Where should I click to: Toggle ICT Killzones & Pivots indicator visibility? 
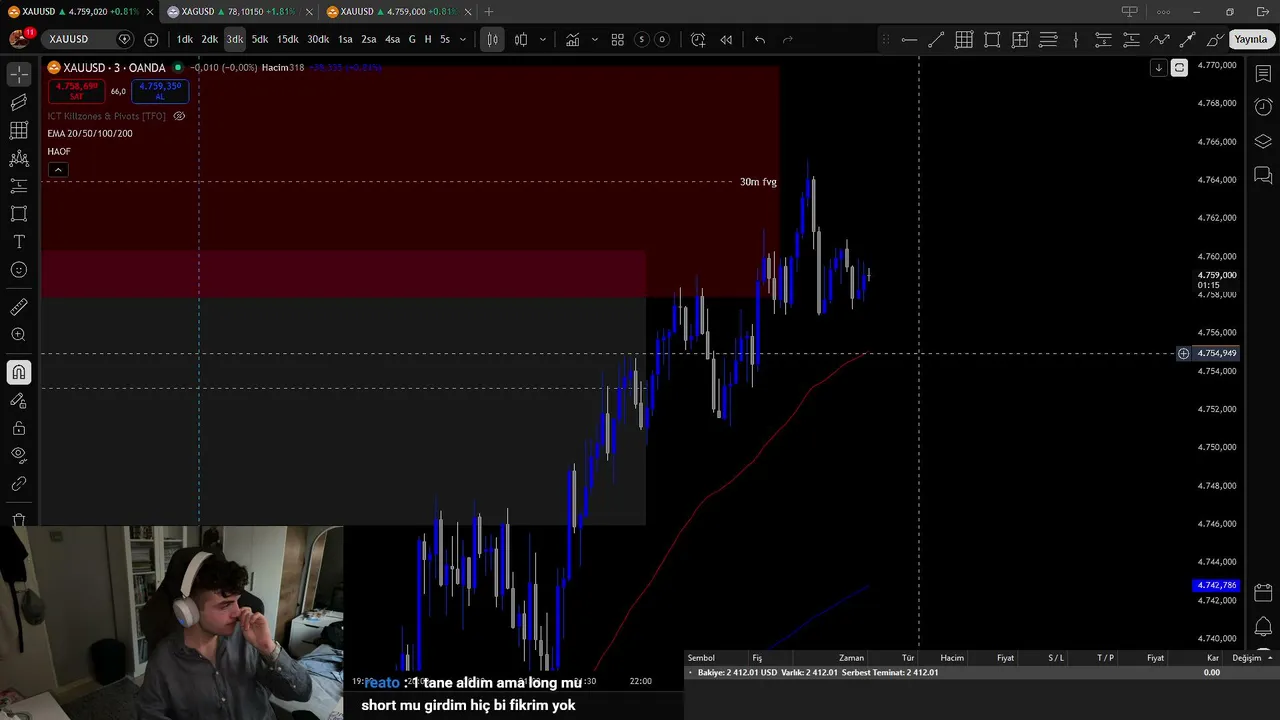179,116
